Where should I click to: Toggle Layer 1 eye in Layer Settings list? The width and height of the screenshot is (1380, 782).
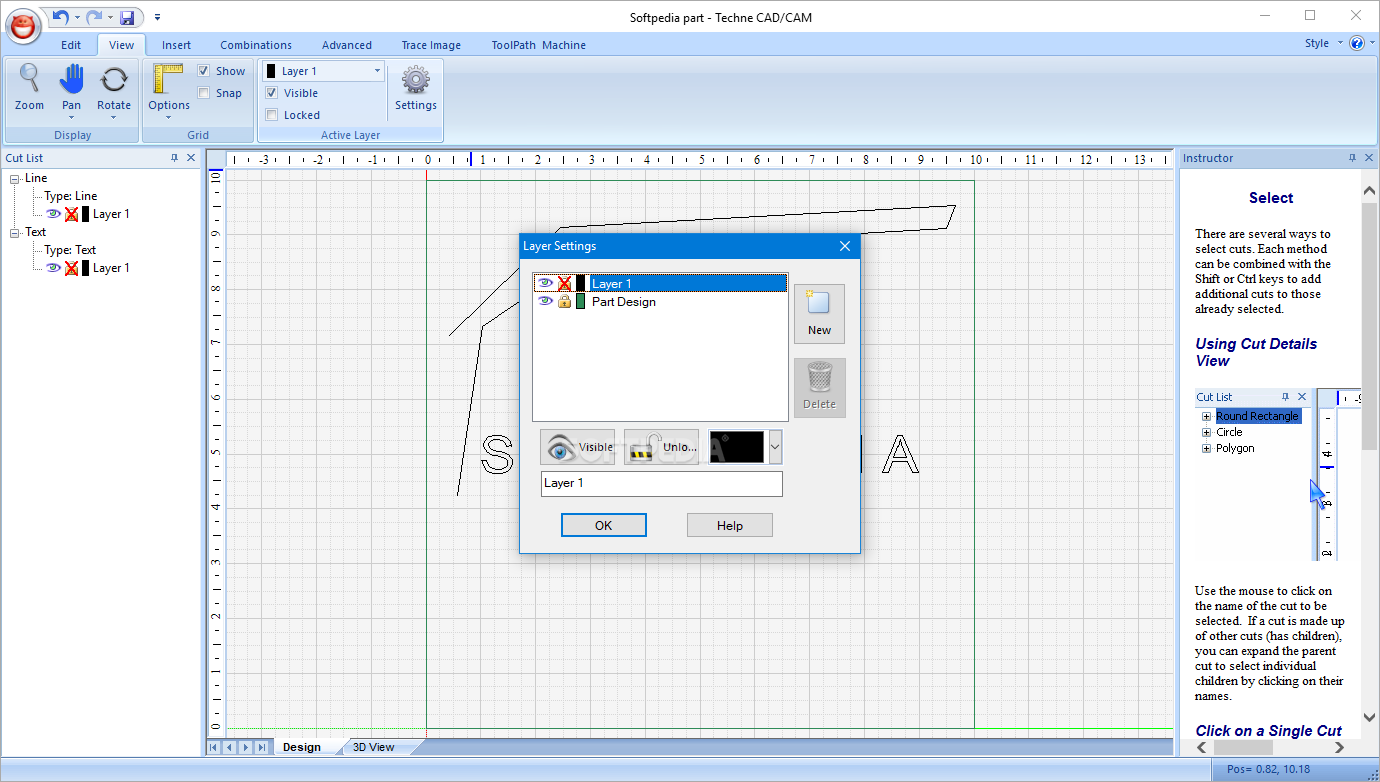[x=545, y=283]
